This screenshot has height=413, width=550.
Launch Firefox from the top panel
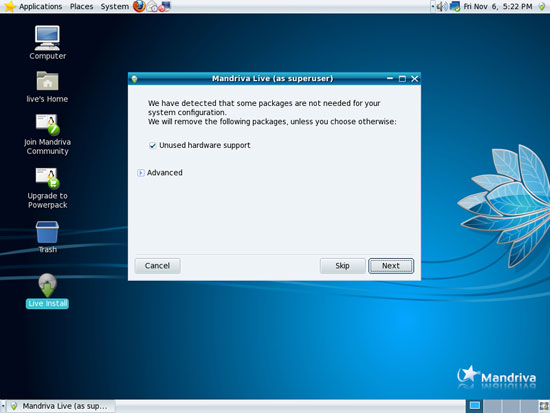[139, 6]
